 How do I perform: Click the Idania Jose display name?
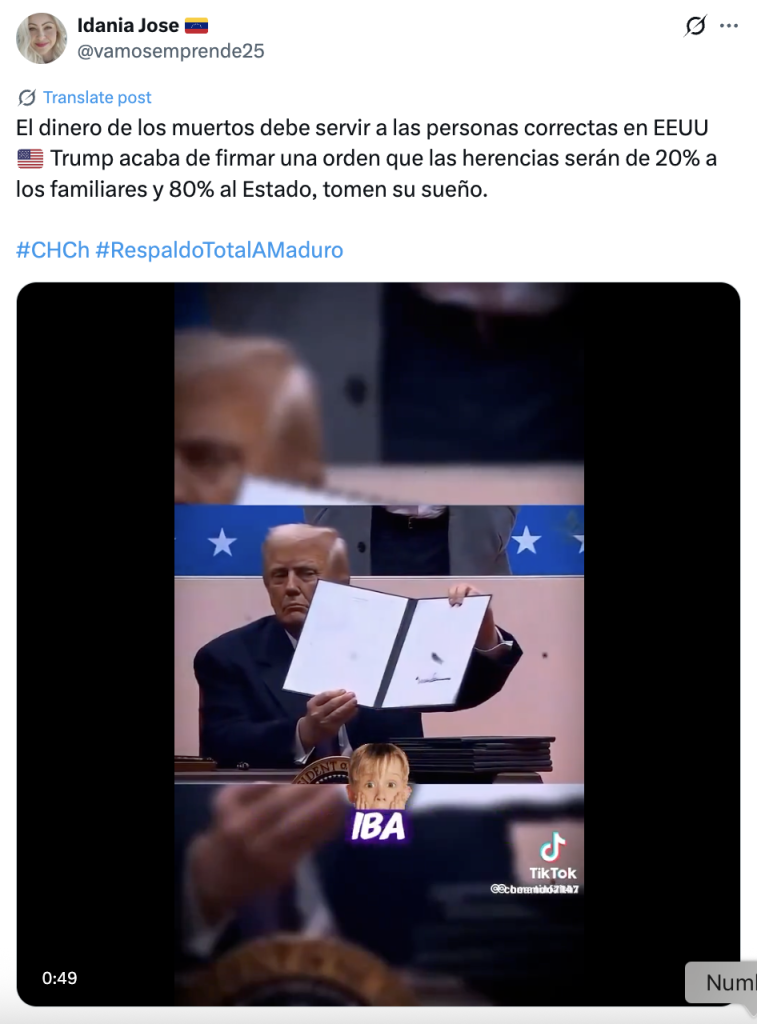[x=128, y=25]
